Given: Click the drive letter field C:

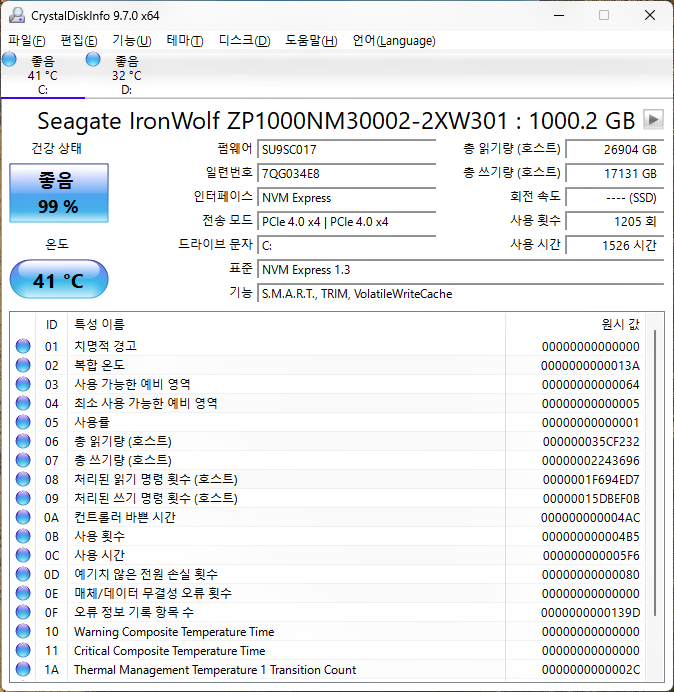Looking at the screenshot, I should 347,245.
